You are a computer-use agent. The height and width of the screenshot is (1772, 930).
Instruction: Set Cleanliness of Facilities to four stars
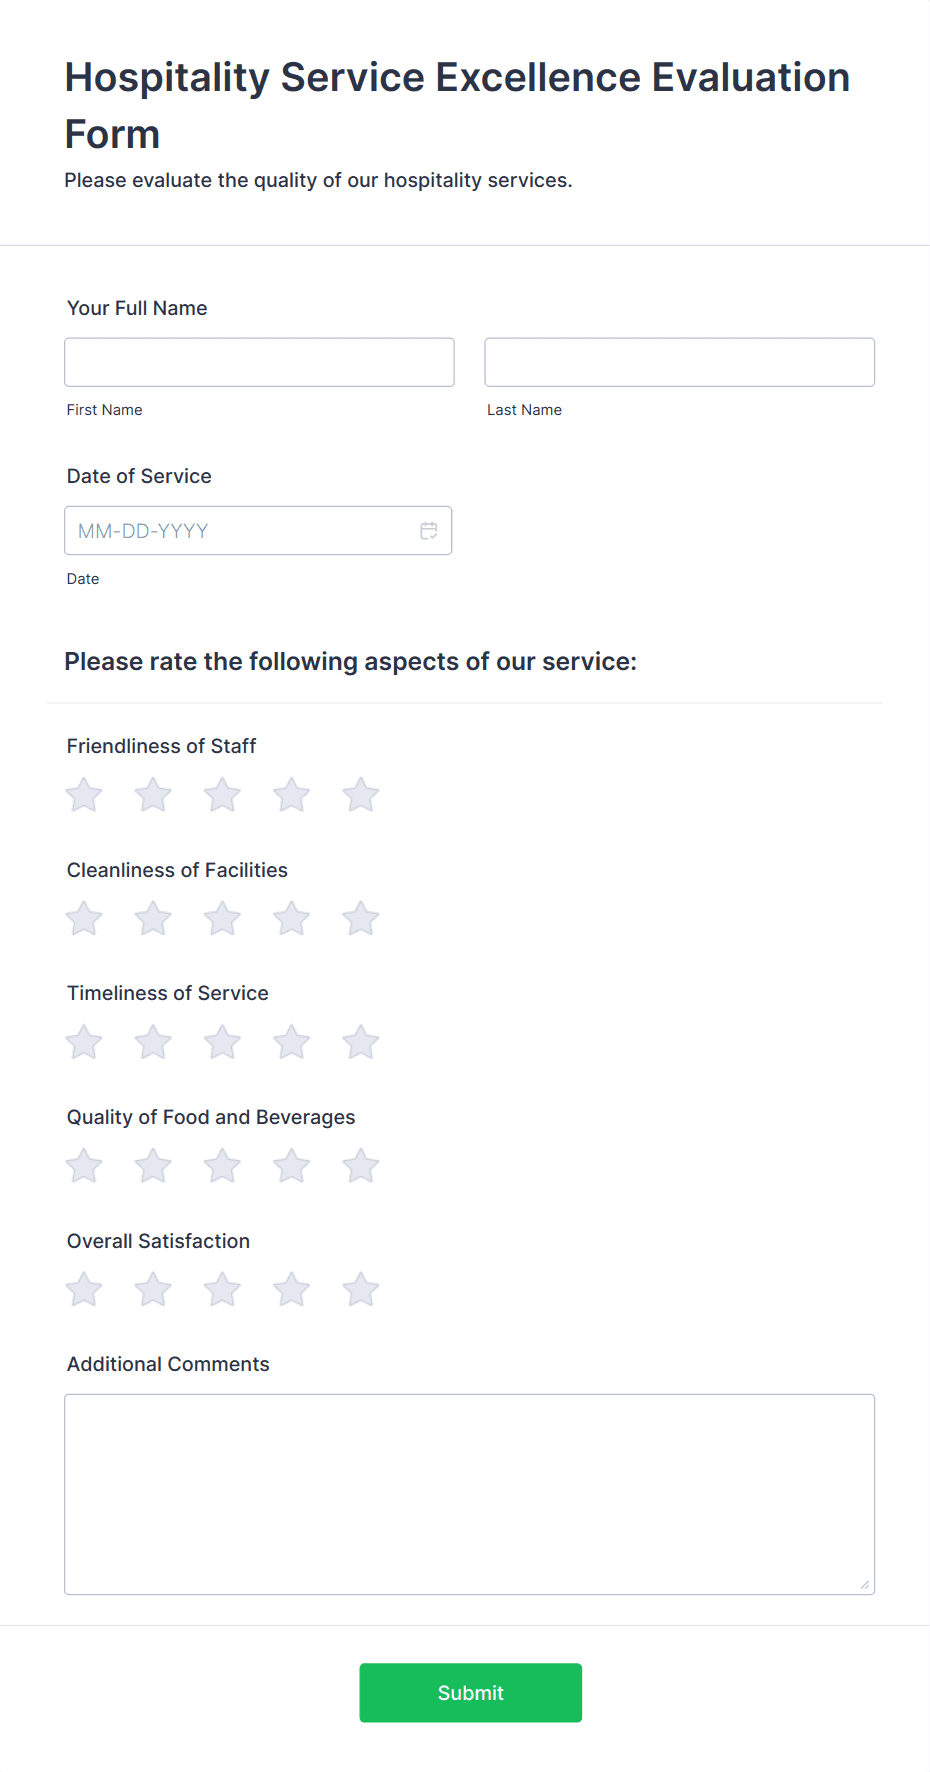[292, 919]
